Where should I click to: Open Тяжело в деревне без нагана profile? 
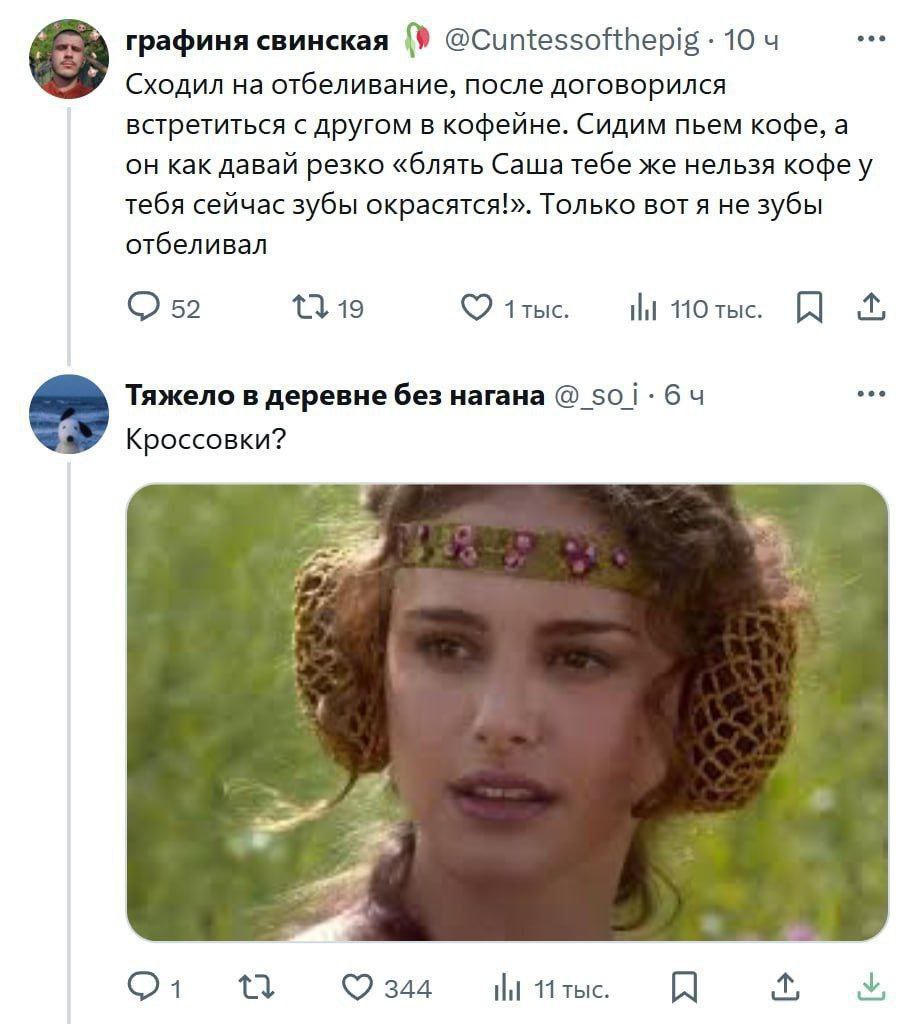[334, 395]
